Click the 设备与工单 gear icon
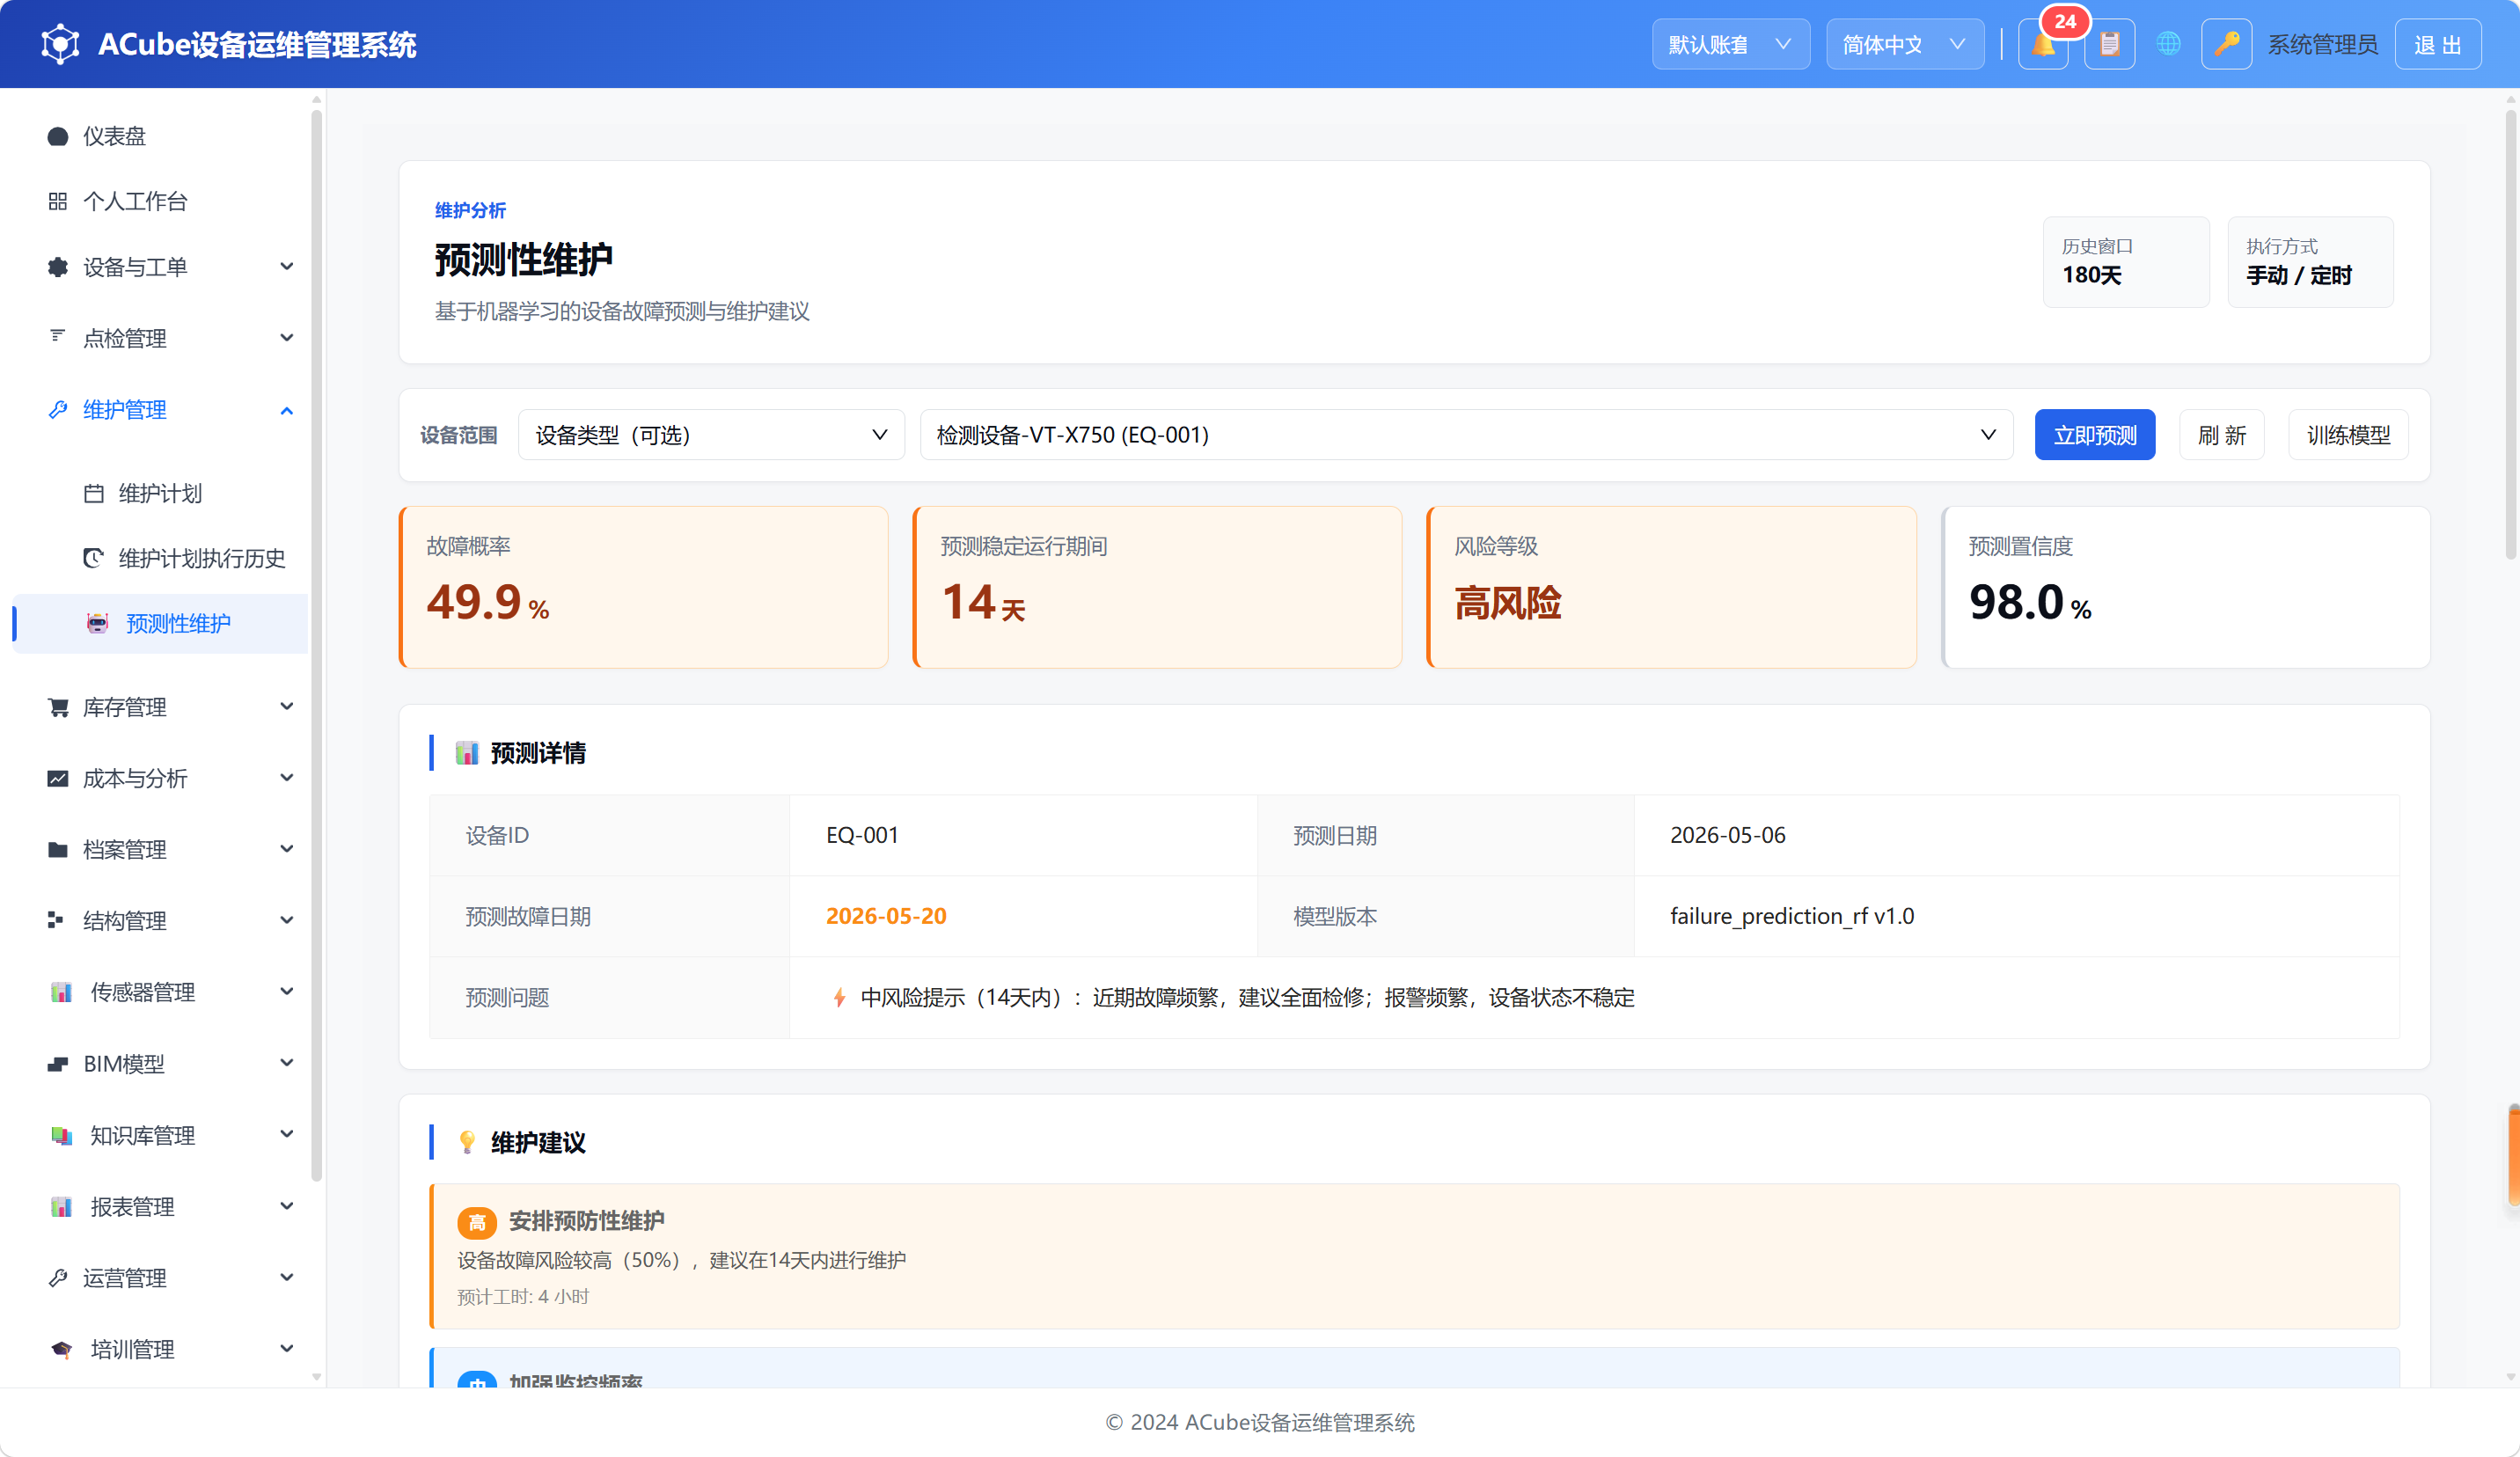This screenshot has height=1457, width=2520. 58,267
